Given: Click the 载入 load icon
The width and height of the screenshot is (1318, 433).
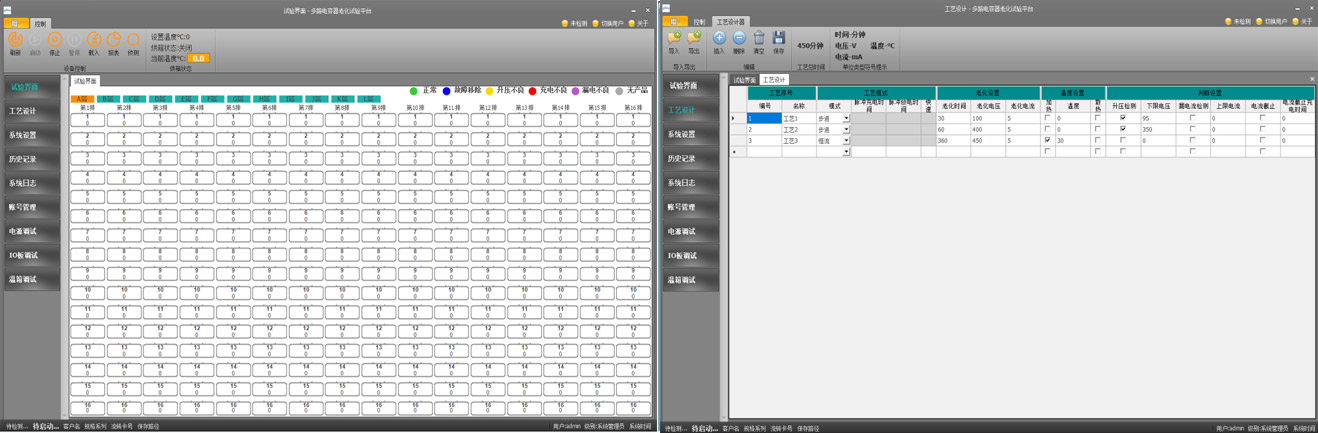Looking at the screenshot, I should [94, 40].
